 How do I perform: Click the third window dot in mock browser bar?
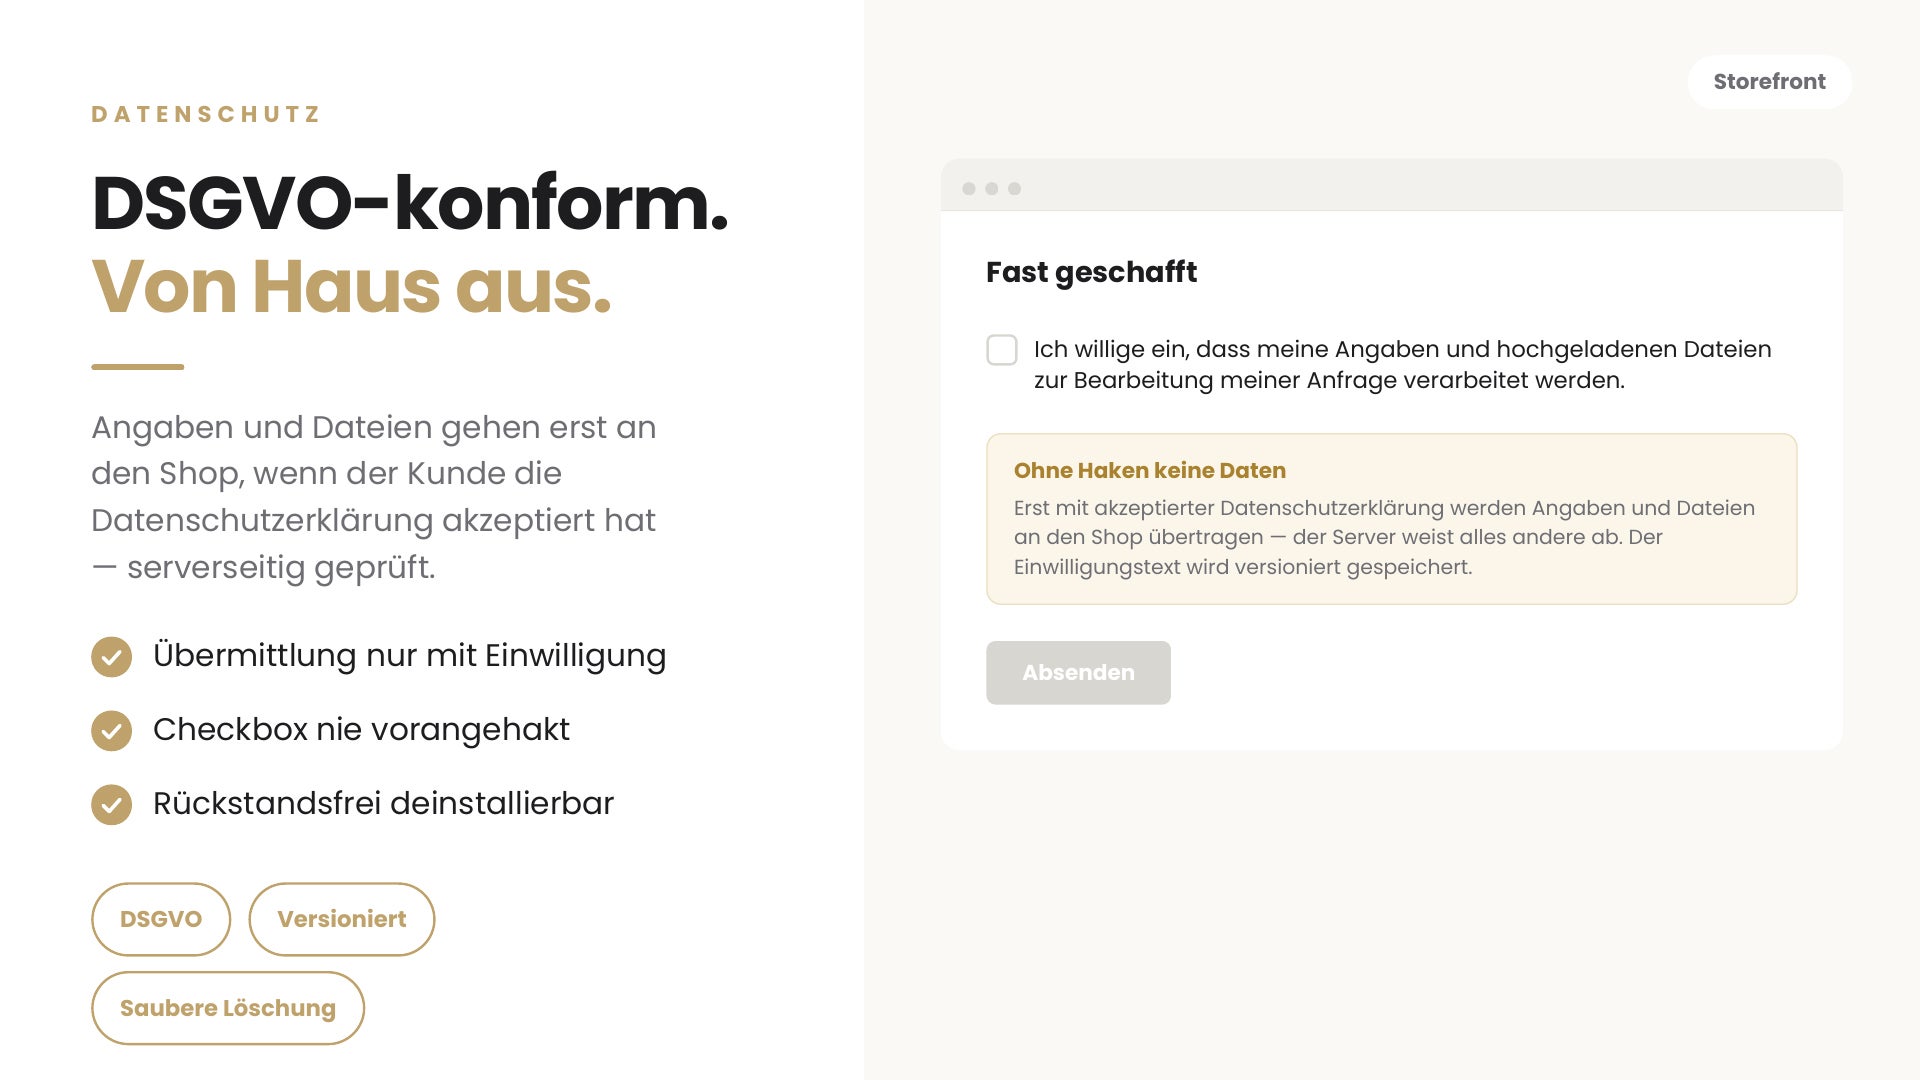pyautogui.click(x=1015, y=189)
